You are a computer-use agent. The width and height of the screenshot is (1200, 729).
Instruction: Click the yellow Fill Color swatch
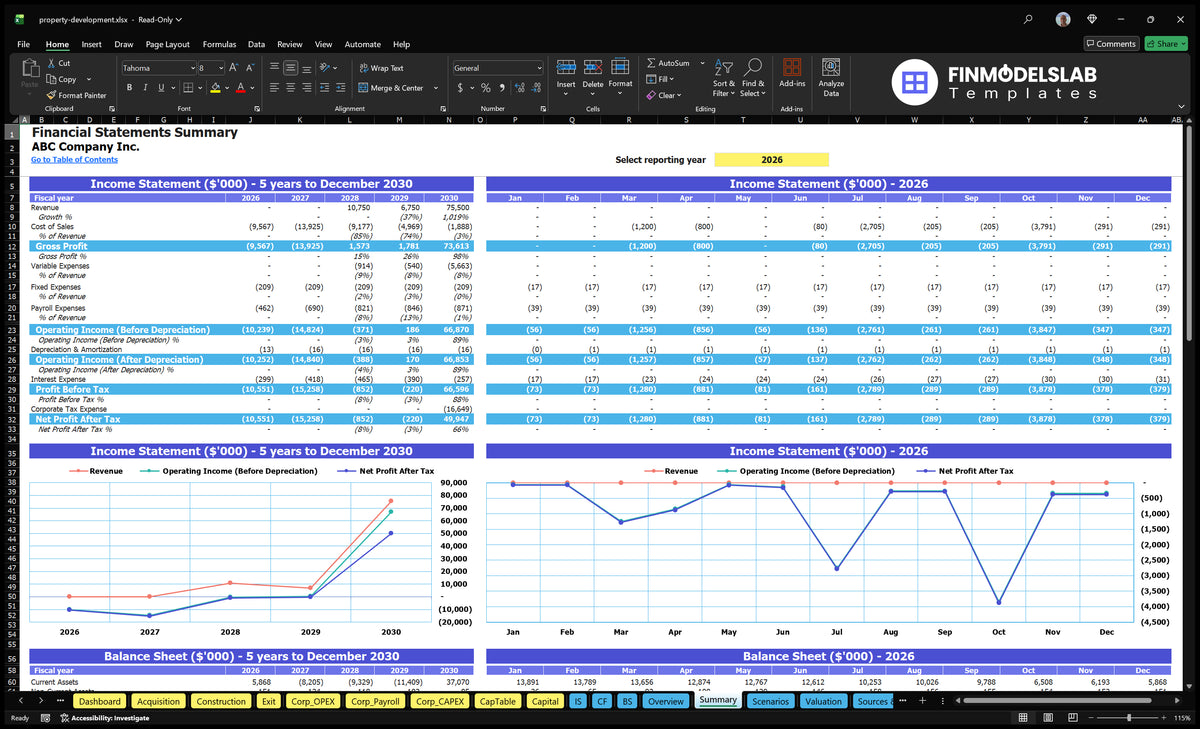(x=215, y=88)
